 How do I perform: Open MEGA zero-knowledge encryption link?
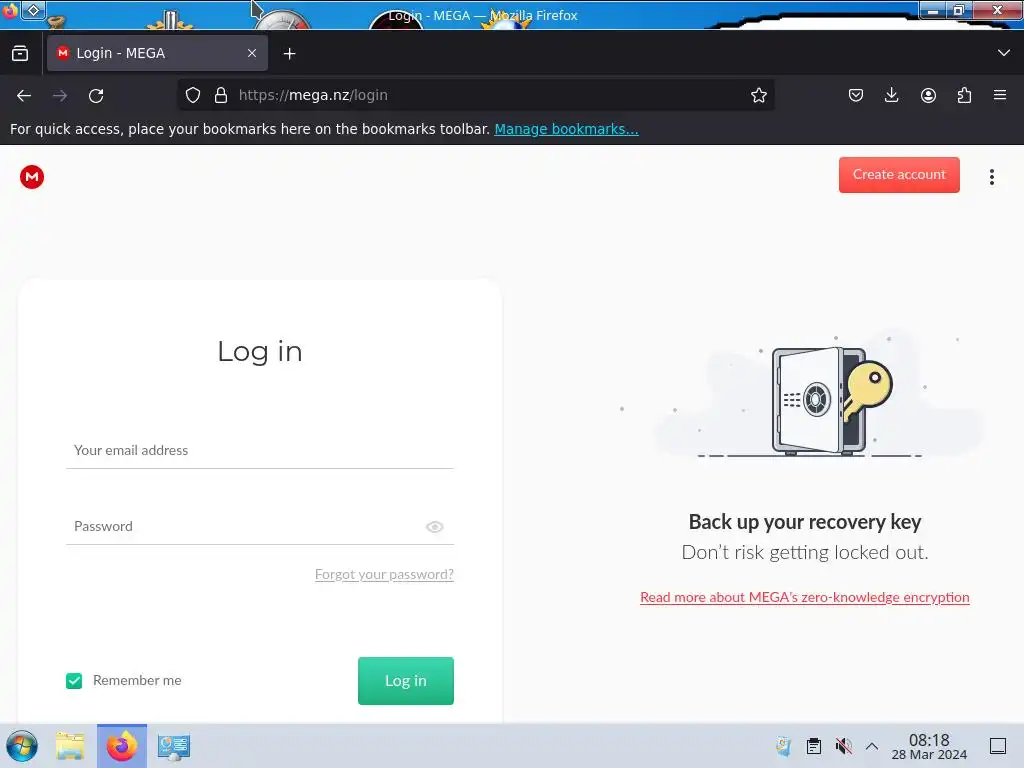point(805,597)
